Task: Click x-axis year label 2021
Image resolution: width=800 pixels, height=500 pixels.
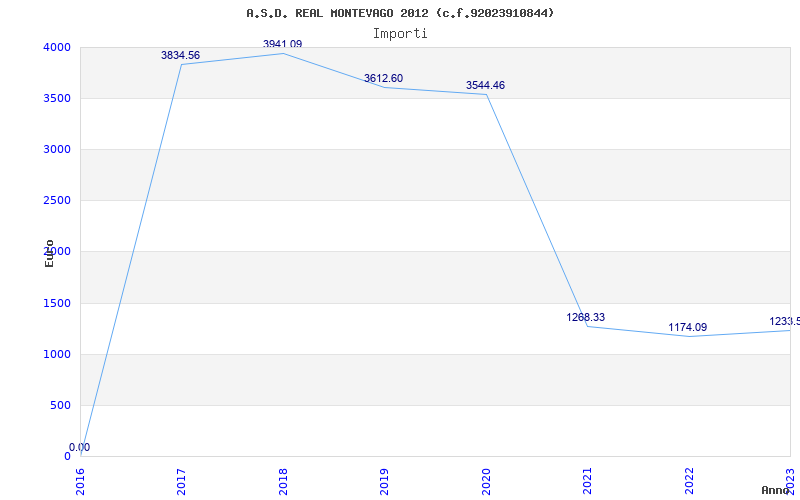Action: (587, 482)
